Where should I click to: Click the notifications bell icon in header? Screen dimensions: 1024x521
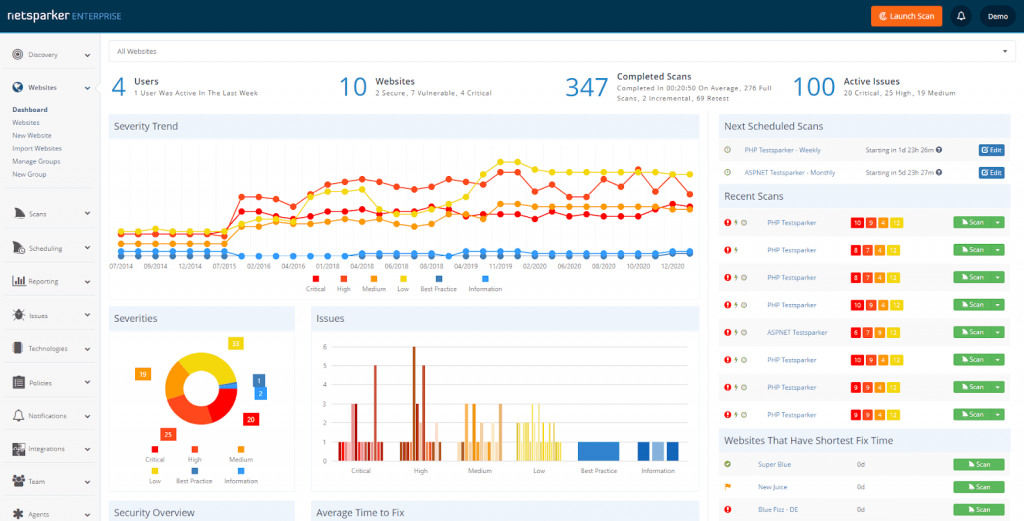(x=961, y=16)
